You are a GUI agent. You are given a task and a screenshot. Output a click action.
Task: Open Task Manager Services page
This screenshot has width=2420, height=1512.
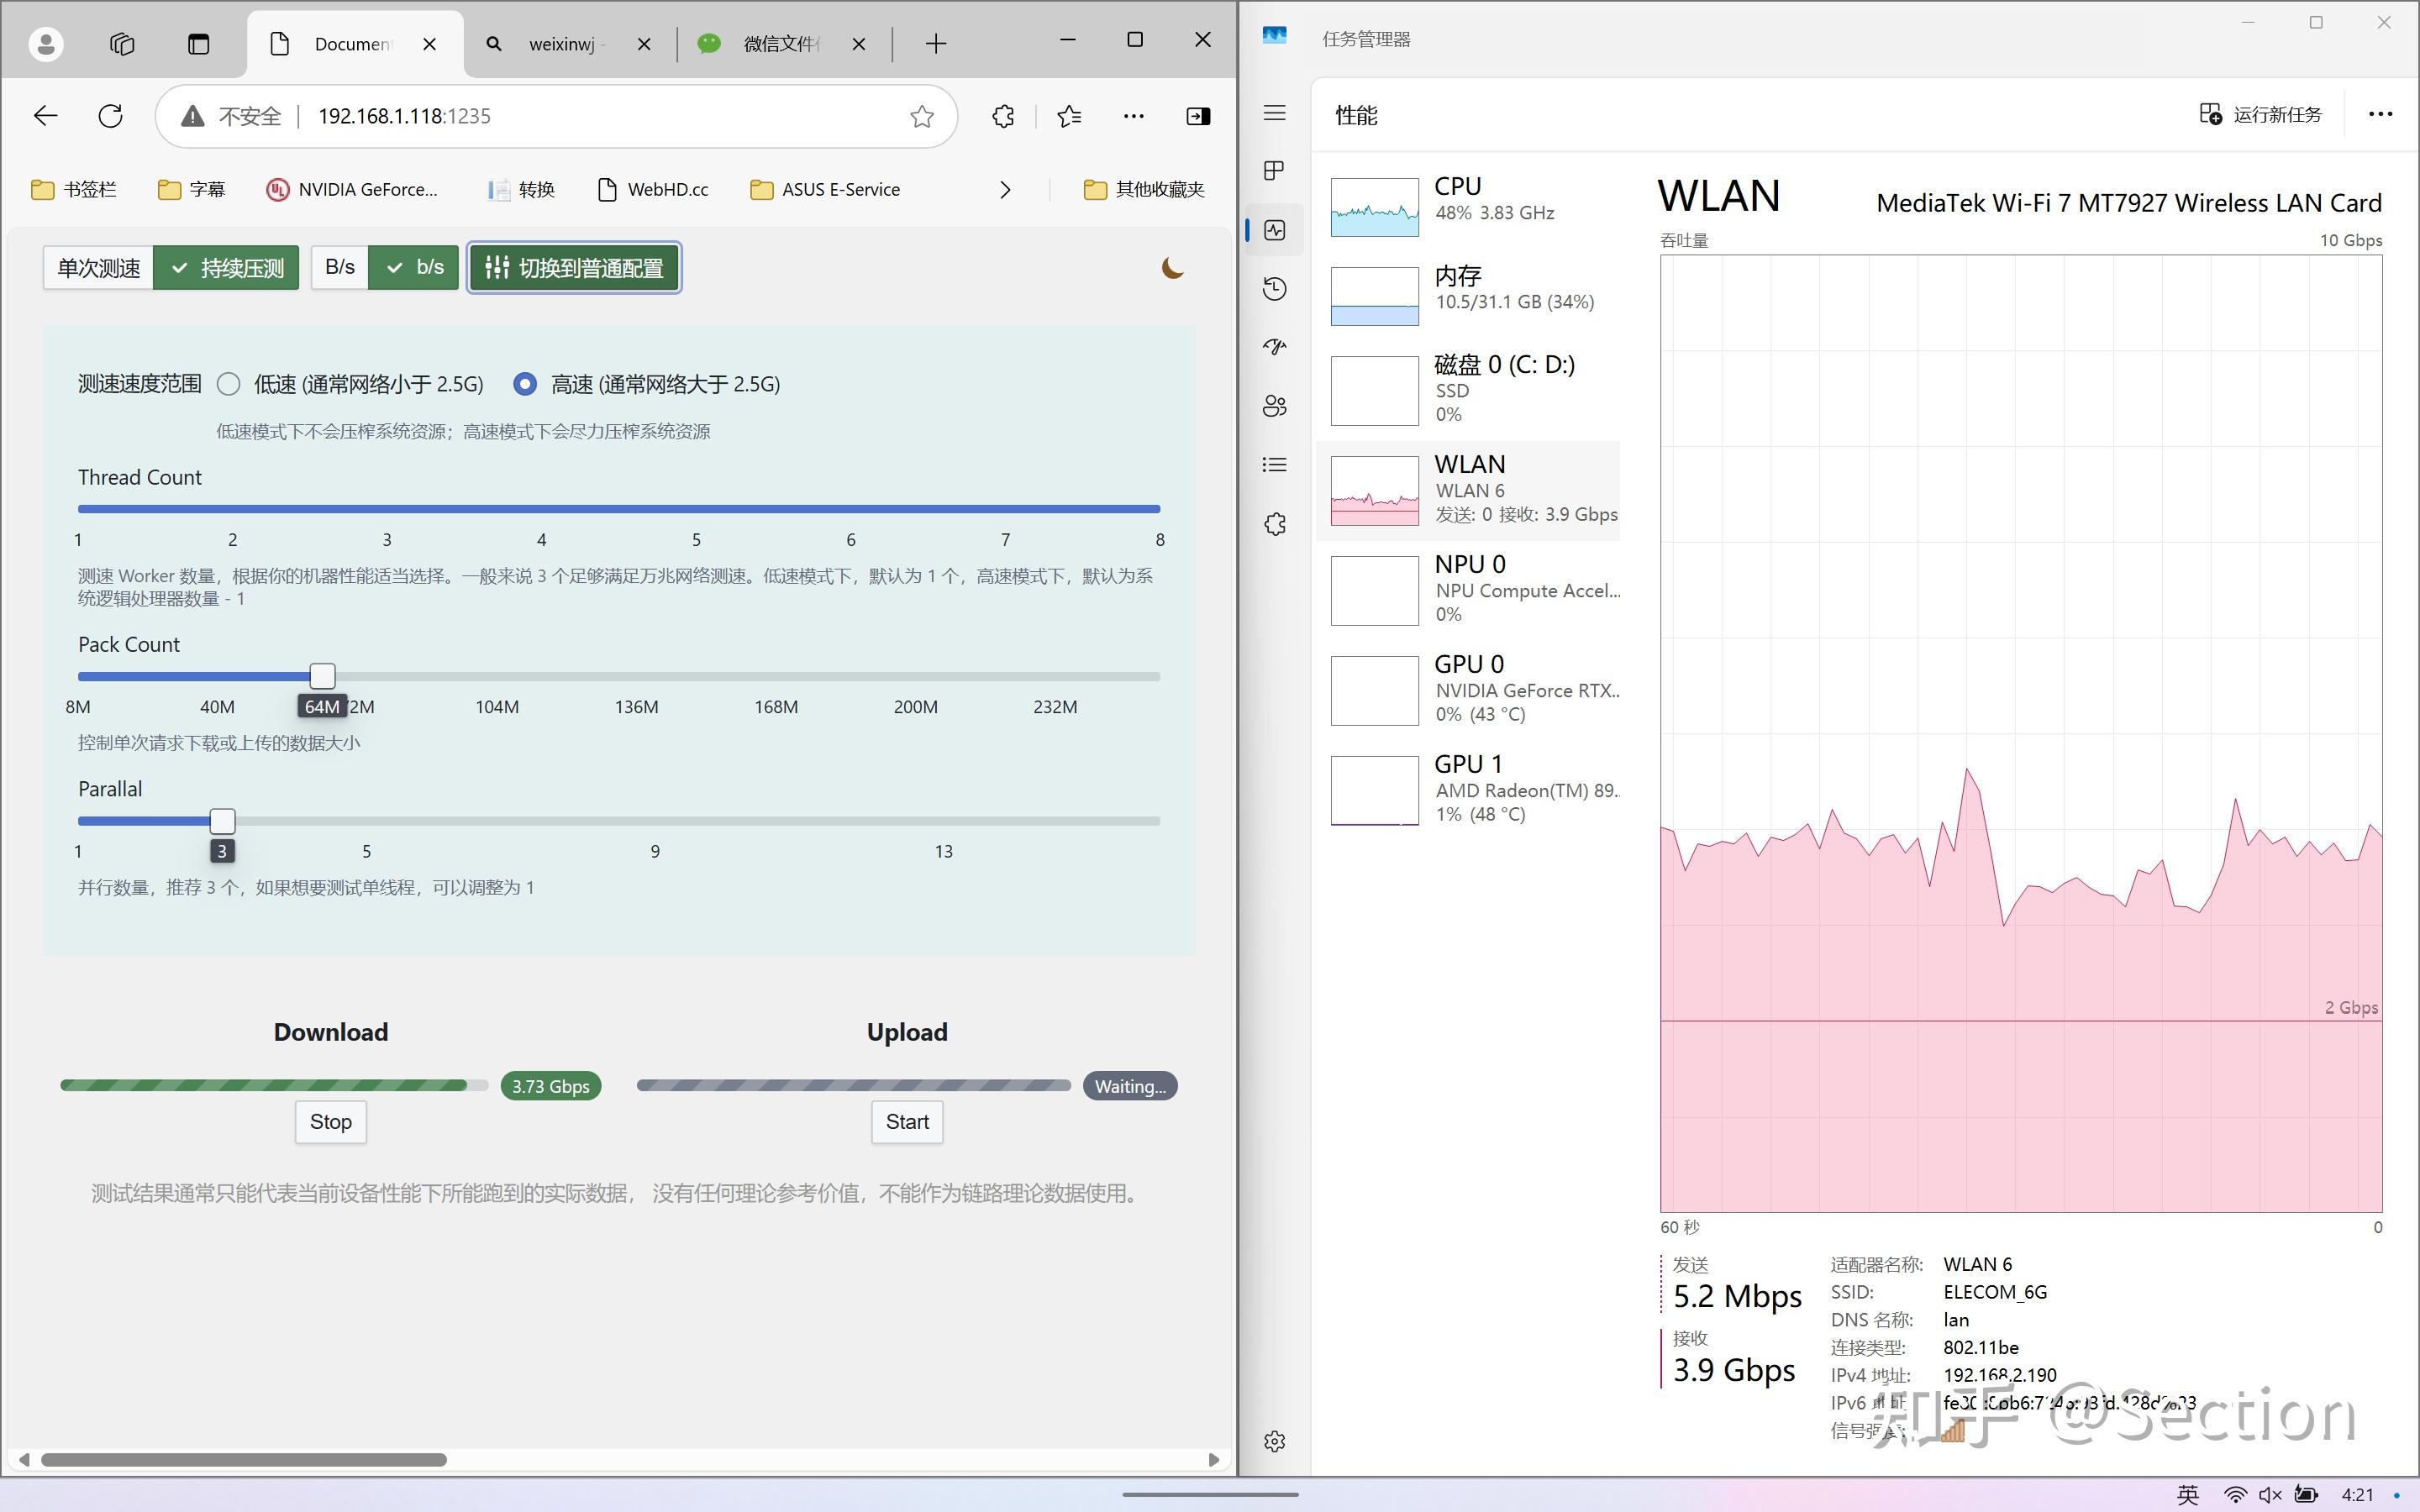(x=1274, y=524)
